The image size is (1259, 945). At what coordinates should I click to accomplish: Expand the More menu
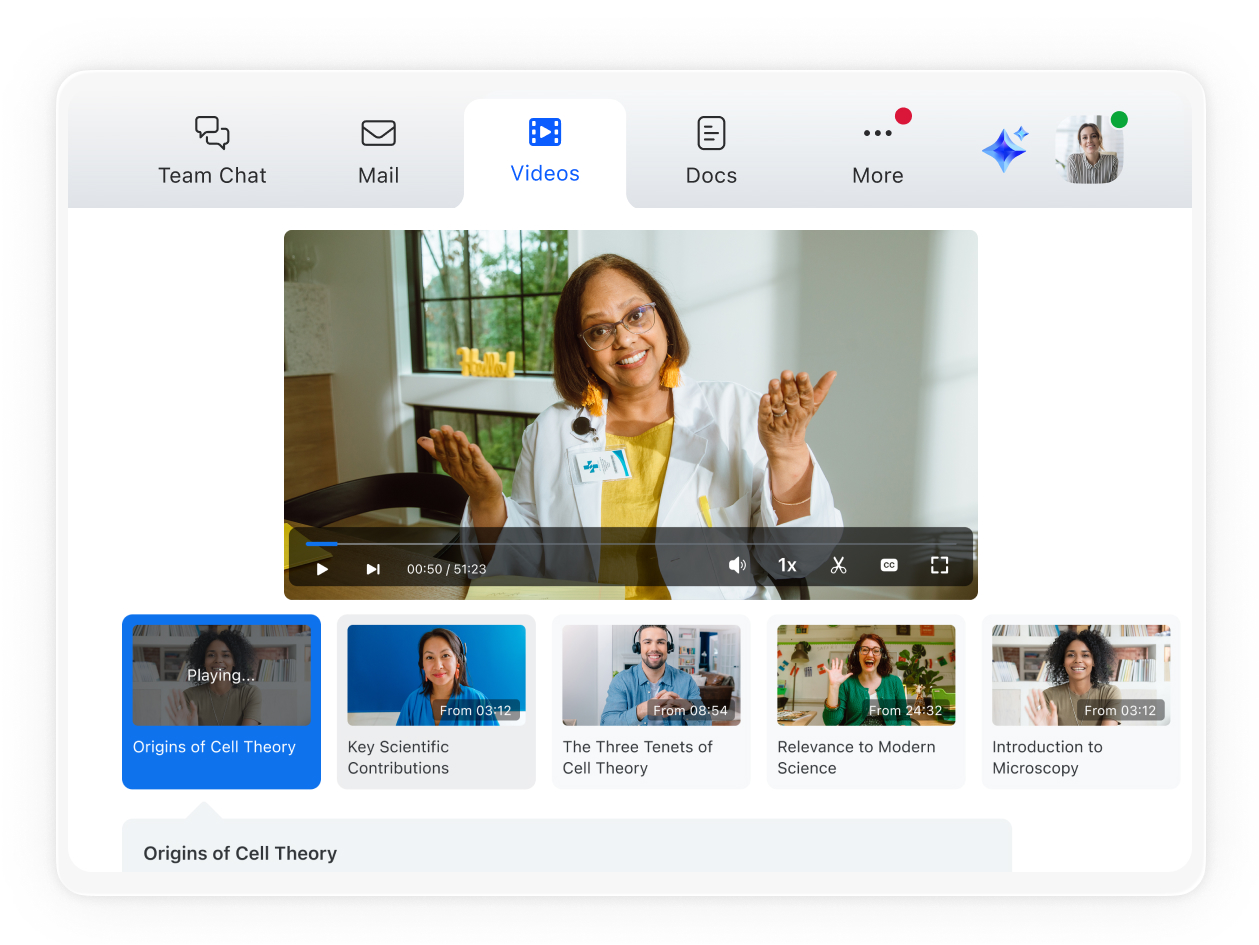[877, 152]
